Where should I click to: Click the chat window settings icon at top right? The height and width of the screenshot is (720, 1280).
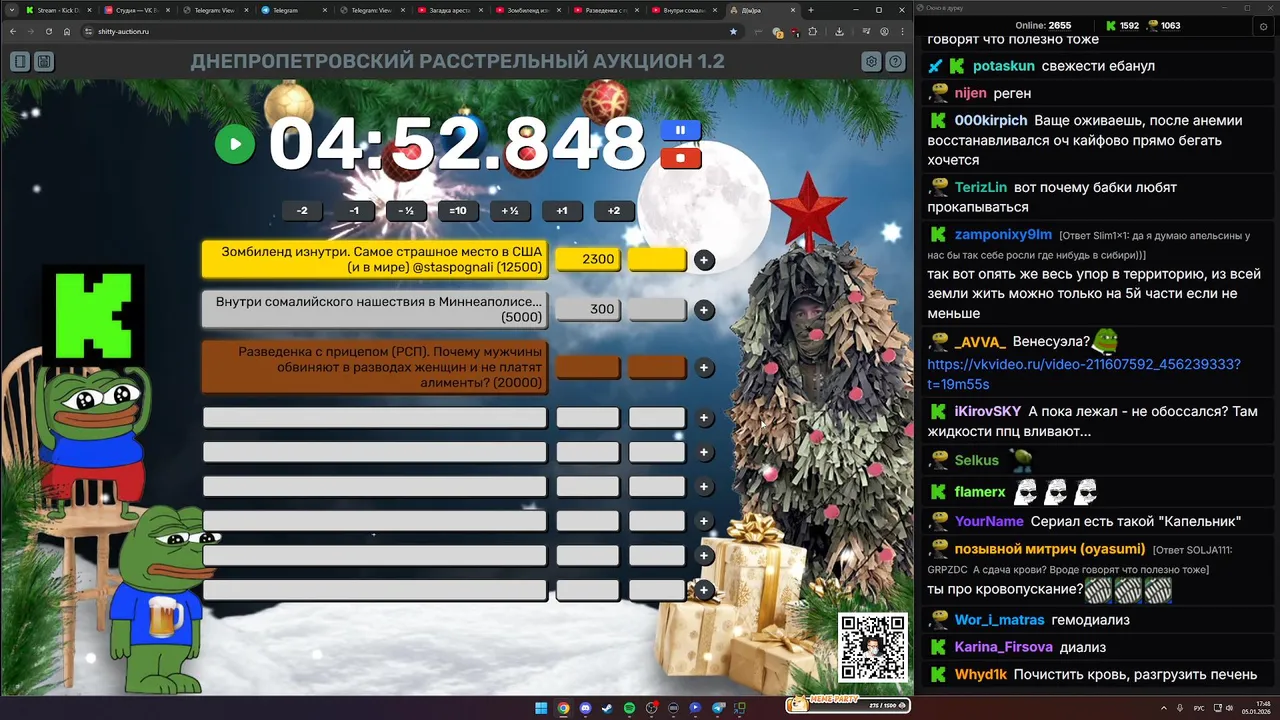click(x=1264, y=26)
